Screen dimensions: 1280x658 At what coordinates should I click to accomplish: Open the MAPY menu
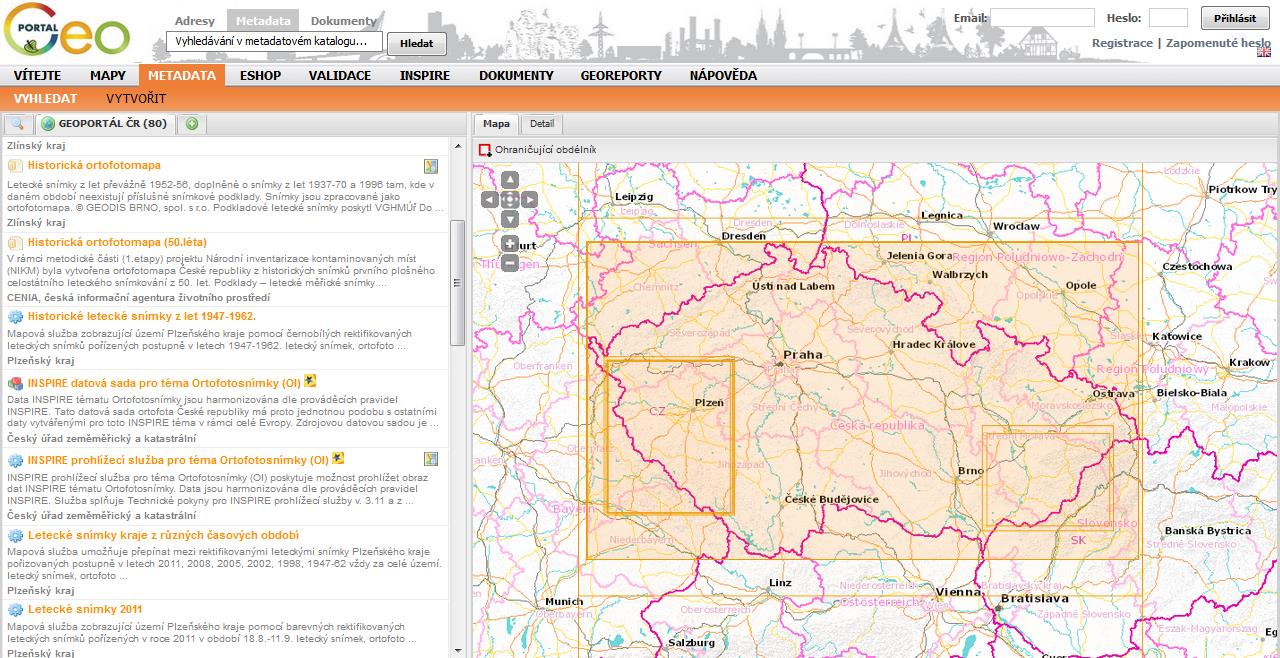[108, 75]
